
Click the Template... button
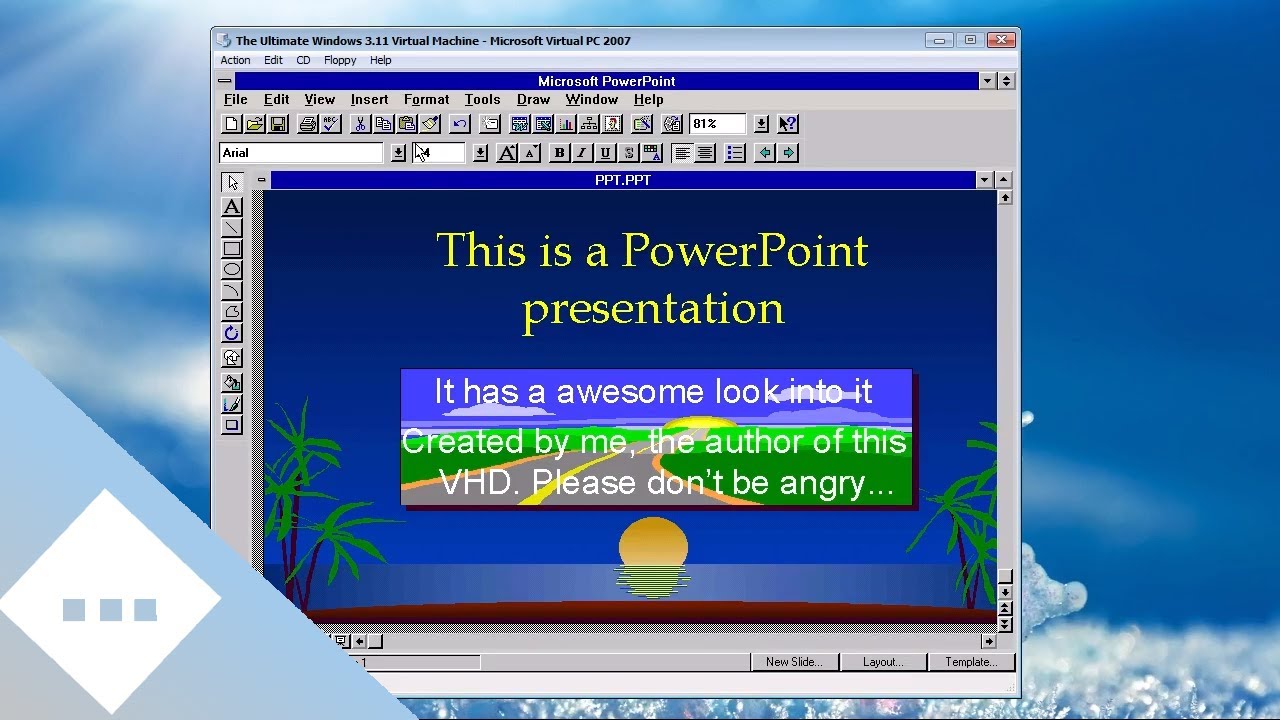[x=971, y=662]
